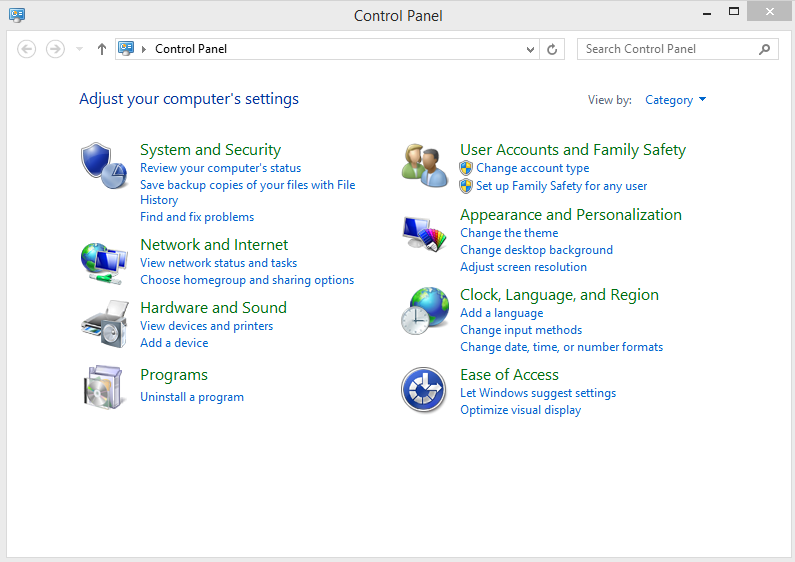
Task: Open the Ease of Access icon
Action: pos(423,390)
